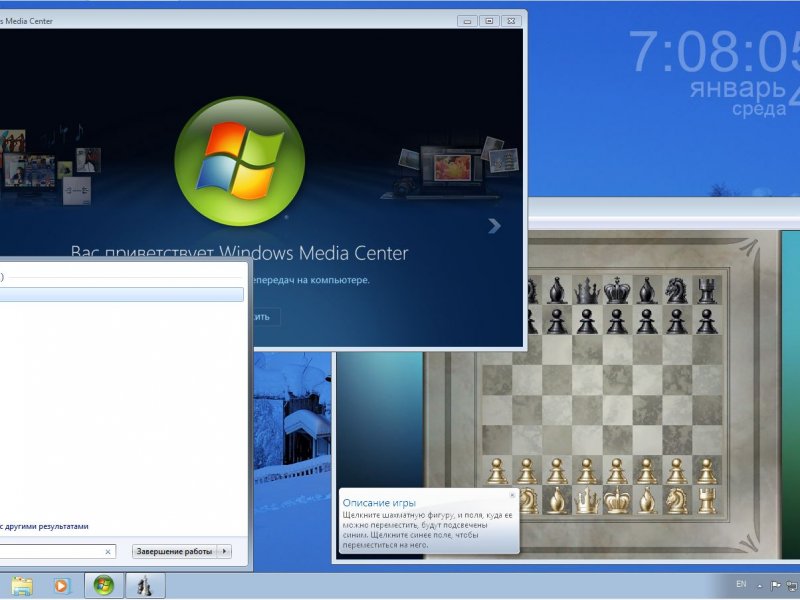Image resolution: width=800 pixels, height=600 pixels.
Task: Choose the black pawn in front of black rook
Action: pyautogui.click(x=707, y=321)
